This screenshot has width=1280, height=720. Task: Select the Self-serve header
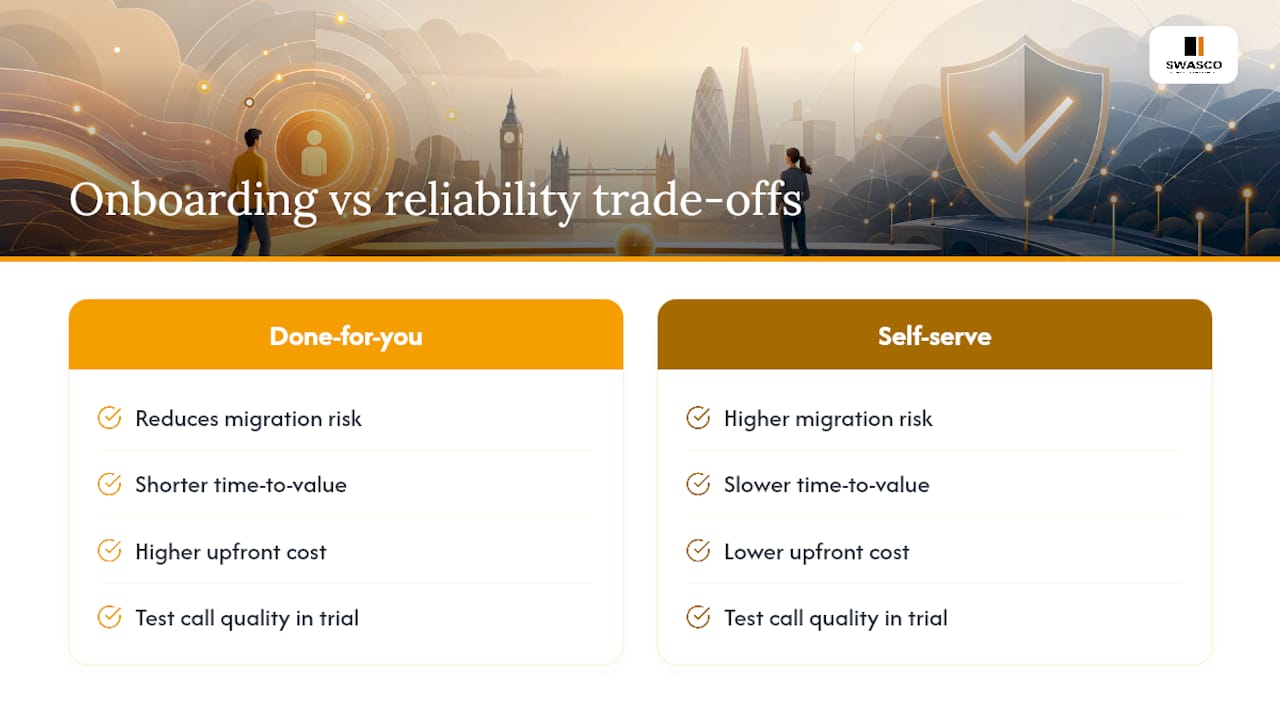[934, 335]
